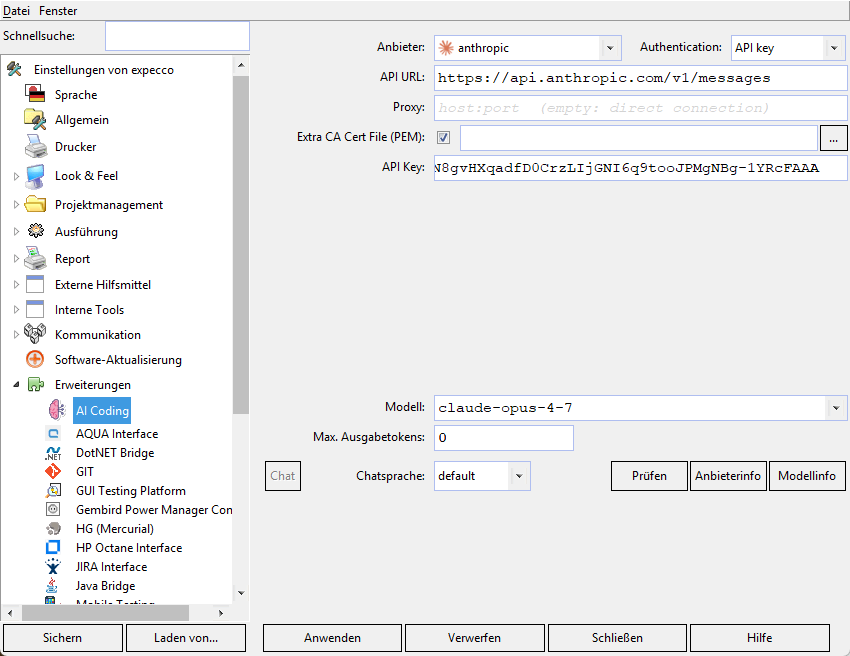
Task: Click the Laden von... button
Action: click(186, 638)
